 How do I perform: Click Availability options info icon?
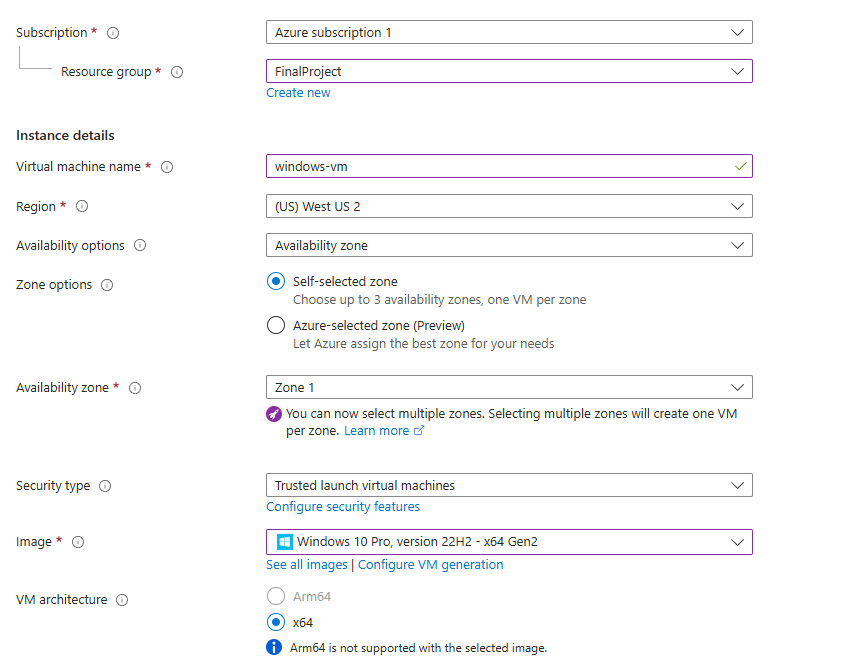(x=140, y=245)
